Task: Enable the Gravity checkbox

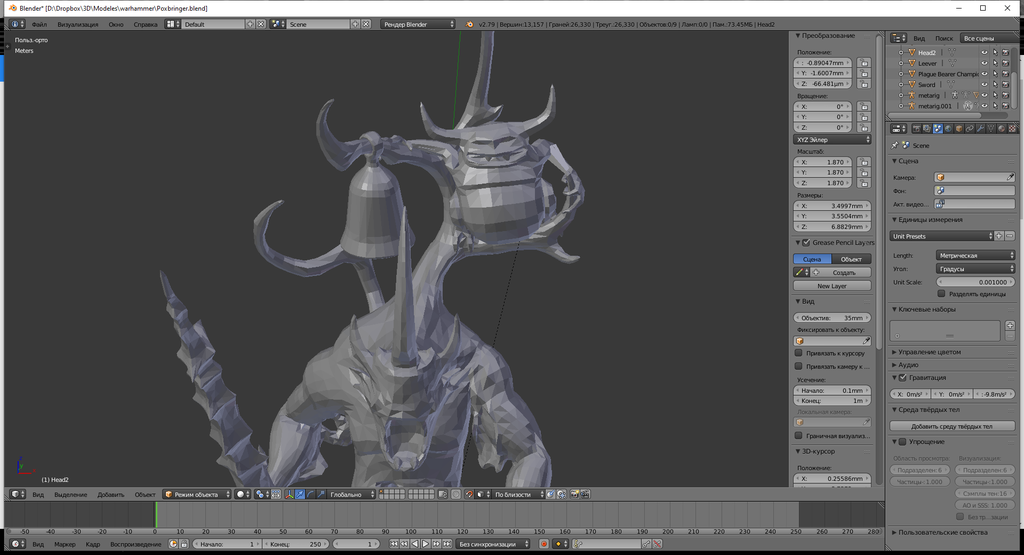Action: pyautogui.click(x=903, y=378)
